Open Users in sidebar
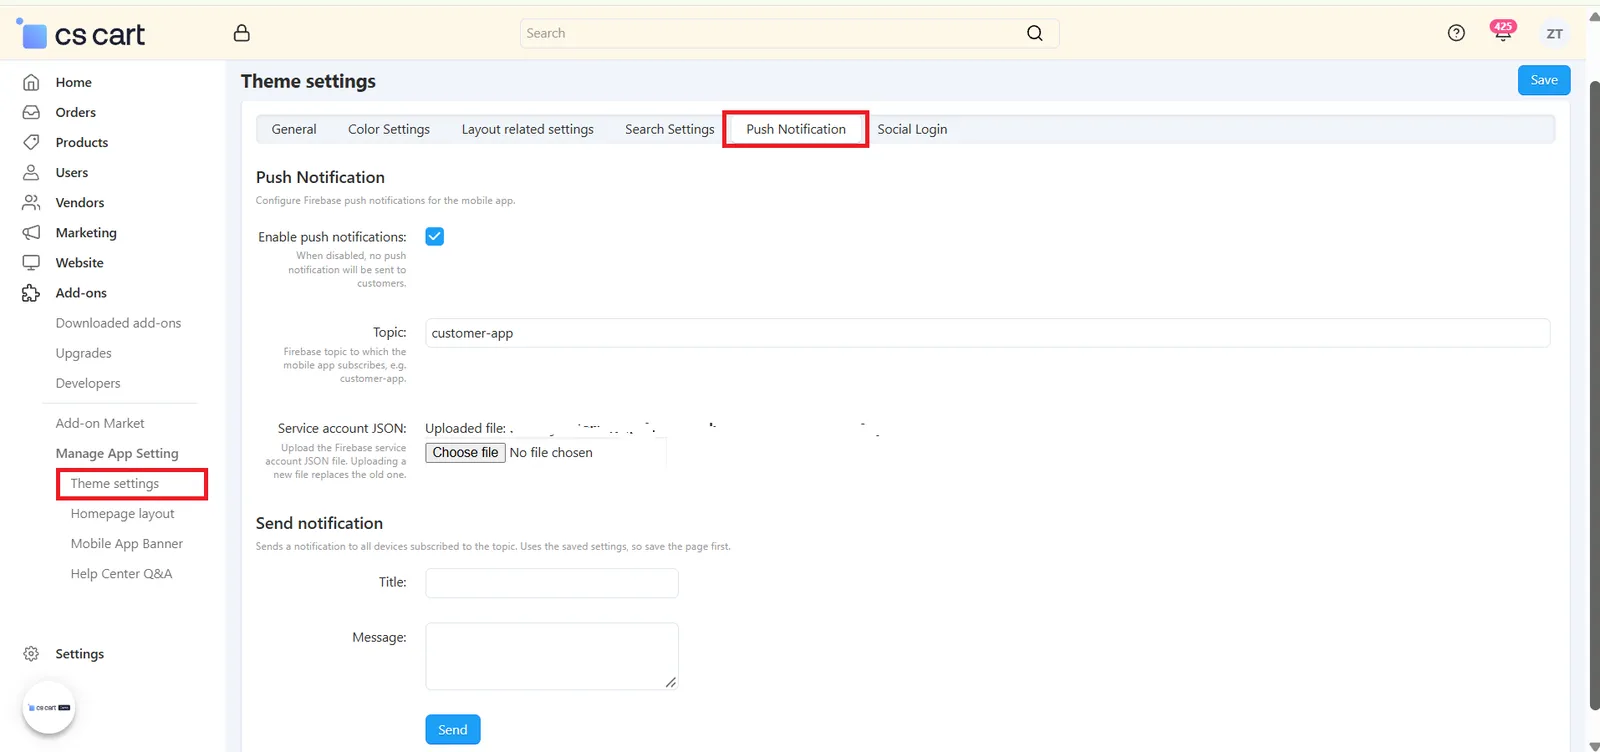Image resolution: width=1600 pixels, height=752 pixels. (72, 172)
